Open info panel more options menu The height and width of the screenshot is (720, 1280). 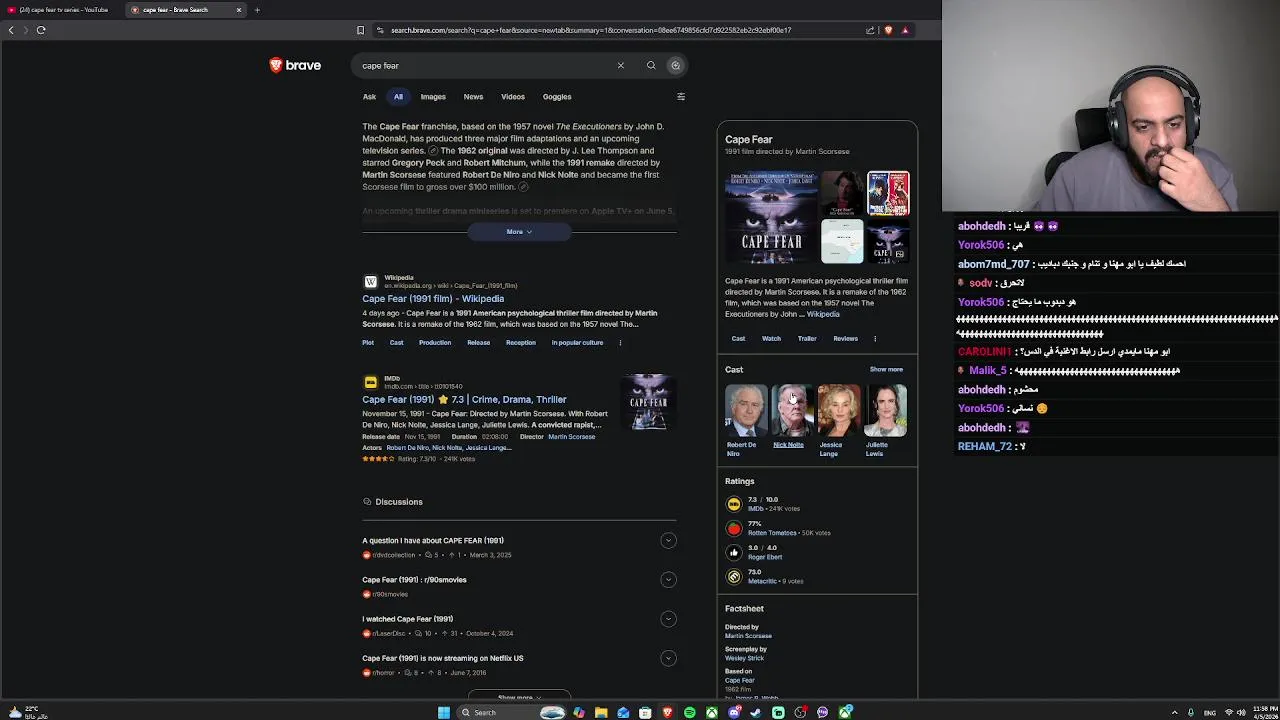point(875,338)
